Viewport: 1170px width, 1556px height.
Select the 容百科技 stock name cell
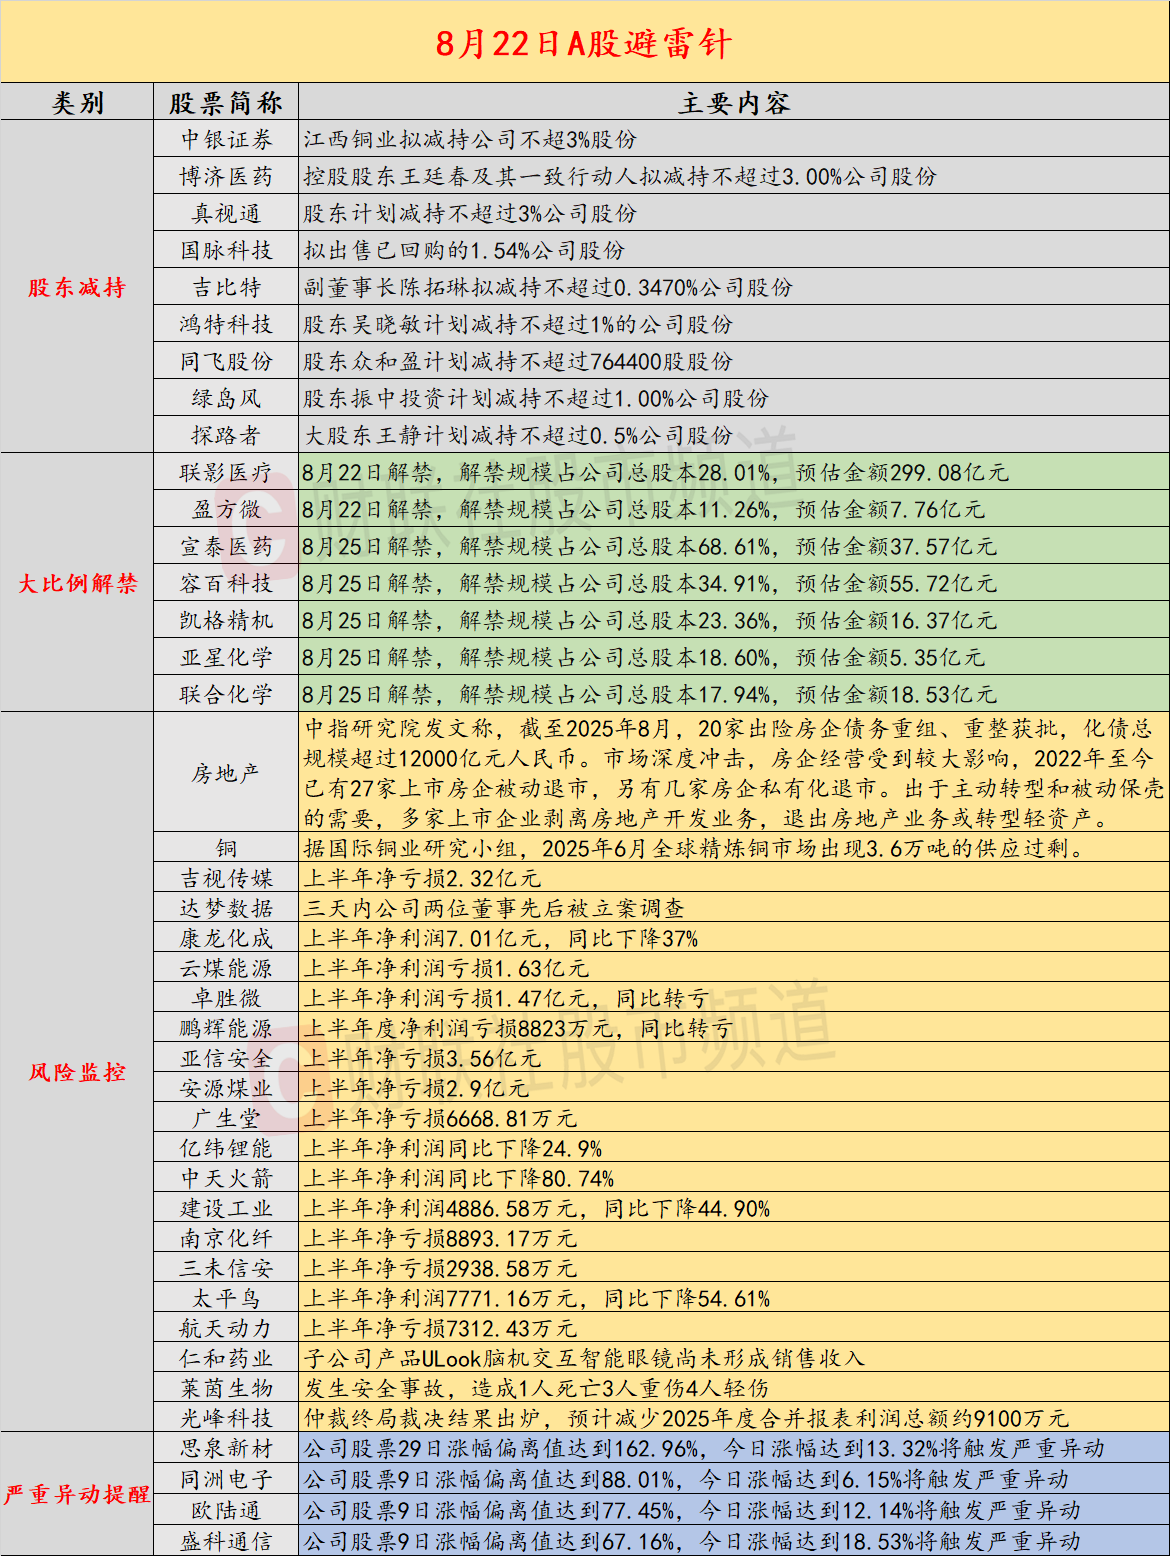[226, 583]
